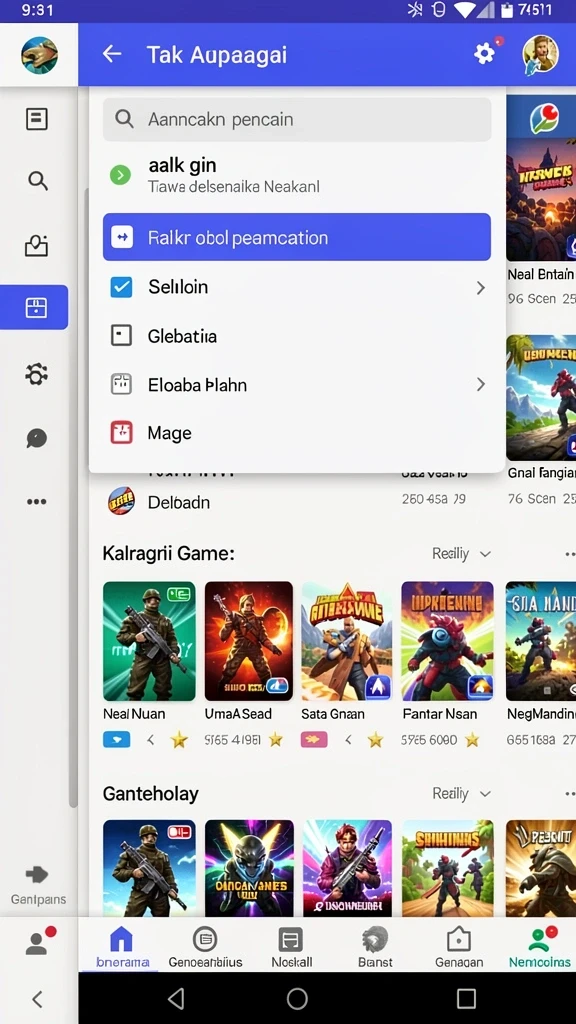Tap the sidebar bottom left chevron

click(x=37, y=998)
